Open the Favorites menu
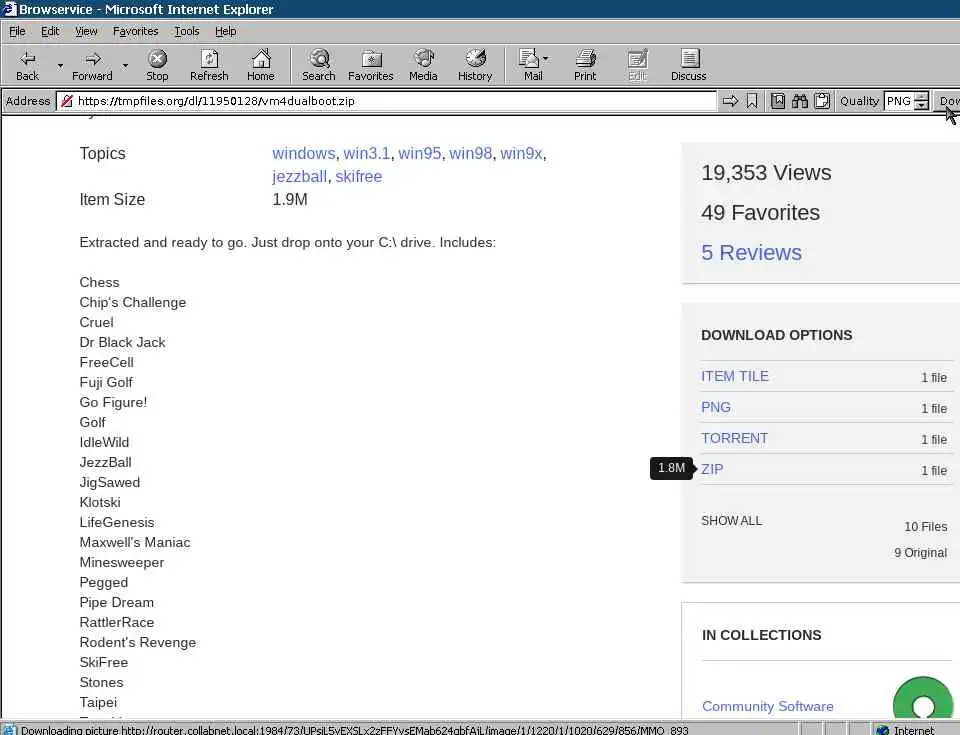960x735 pixels. 135,31
